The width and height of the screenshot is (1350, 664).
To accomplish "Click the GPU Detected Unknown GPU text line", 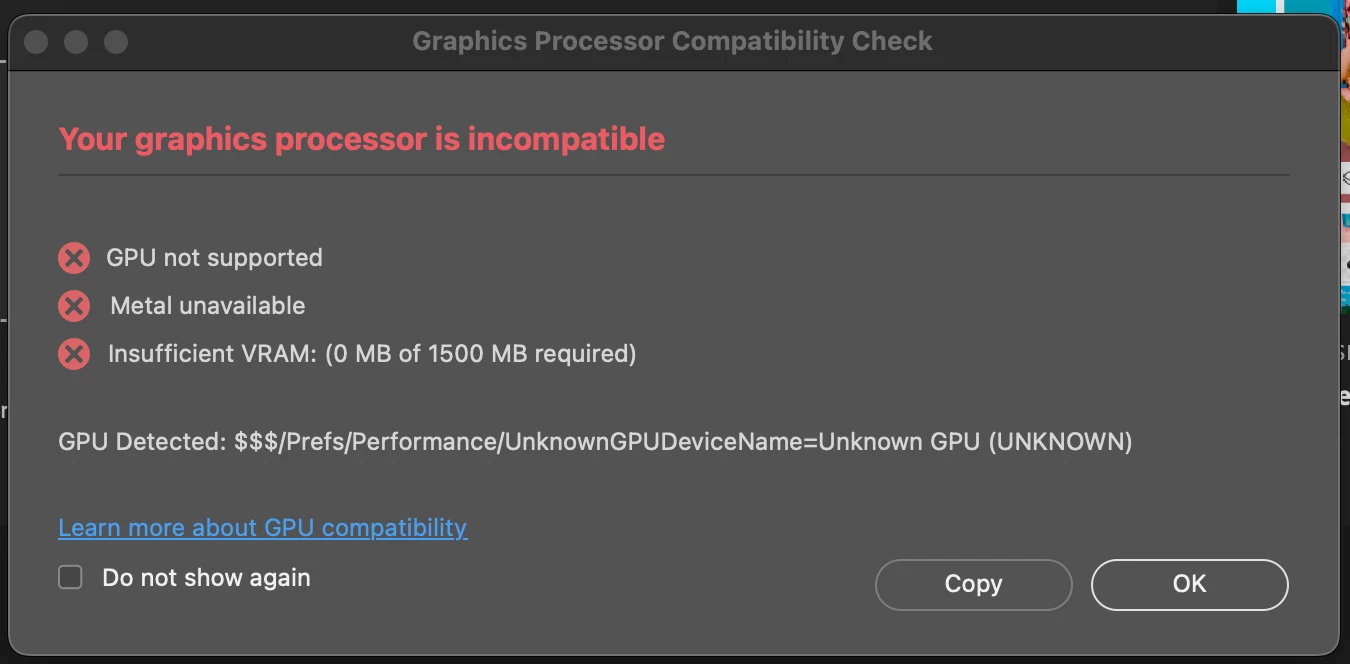I will pyautogui.click(x=595, y=442).
